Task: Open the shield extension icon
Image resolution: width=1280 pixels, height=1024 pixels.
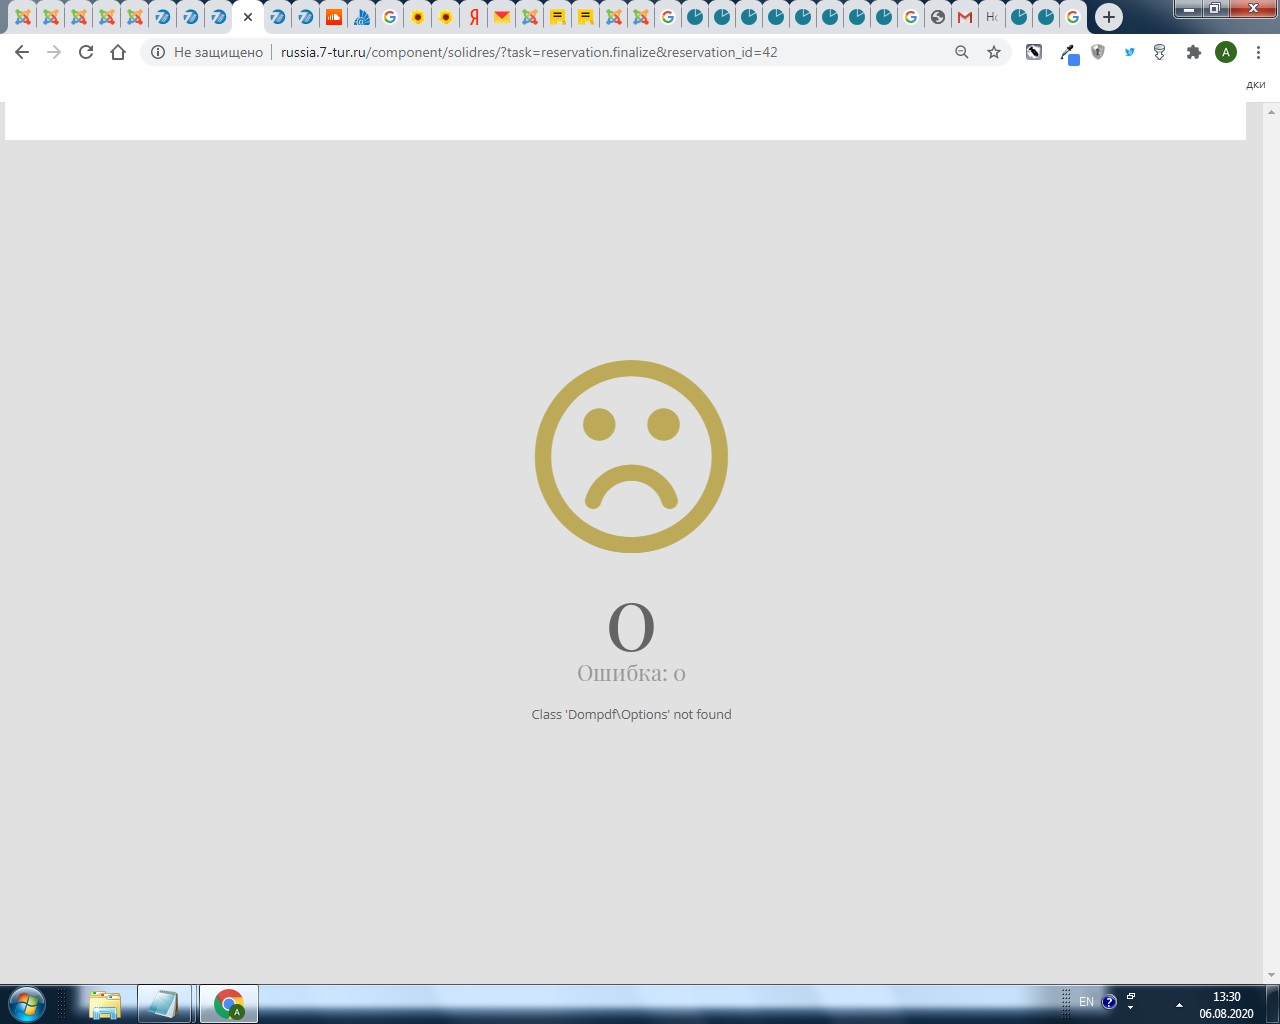Action: tap(1098, 52)
